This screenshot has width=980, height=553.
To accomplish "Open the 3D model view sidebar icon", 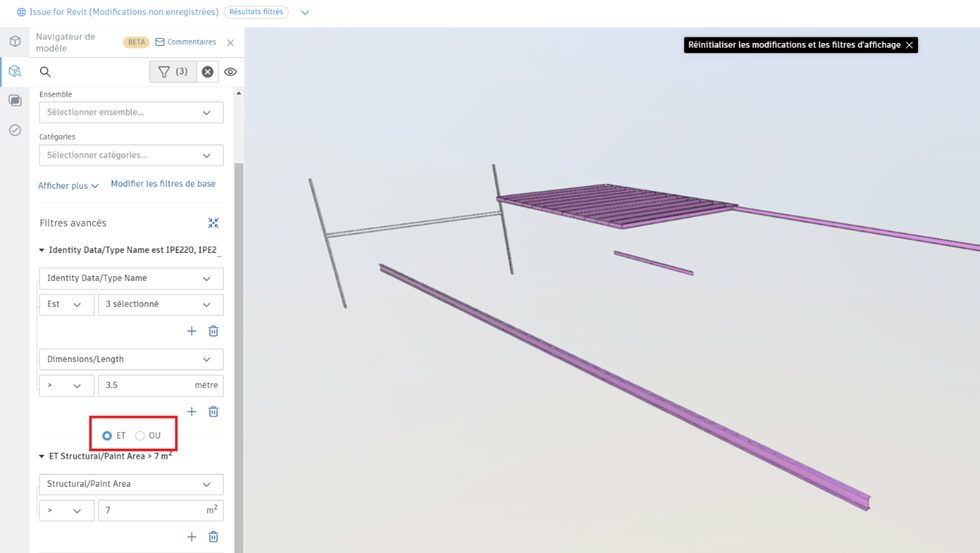I will pyautogui.click(x=15, y=41).
